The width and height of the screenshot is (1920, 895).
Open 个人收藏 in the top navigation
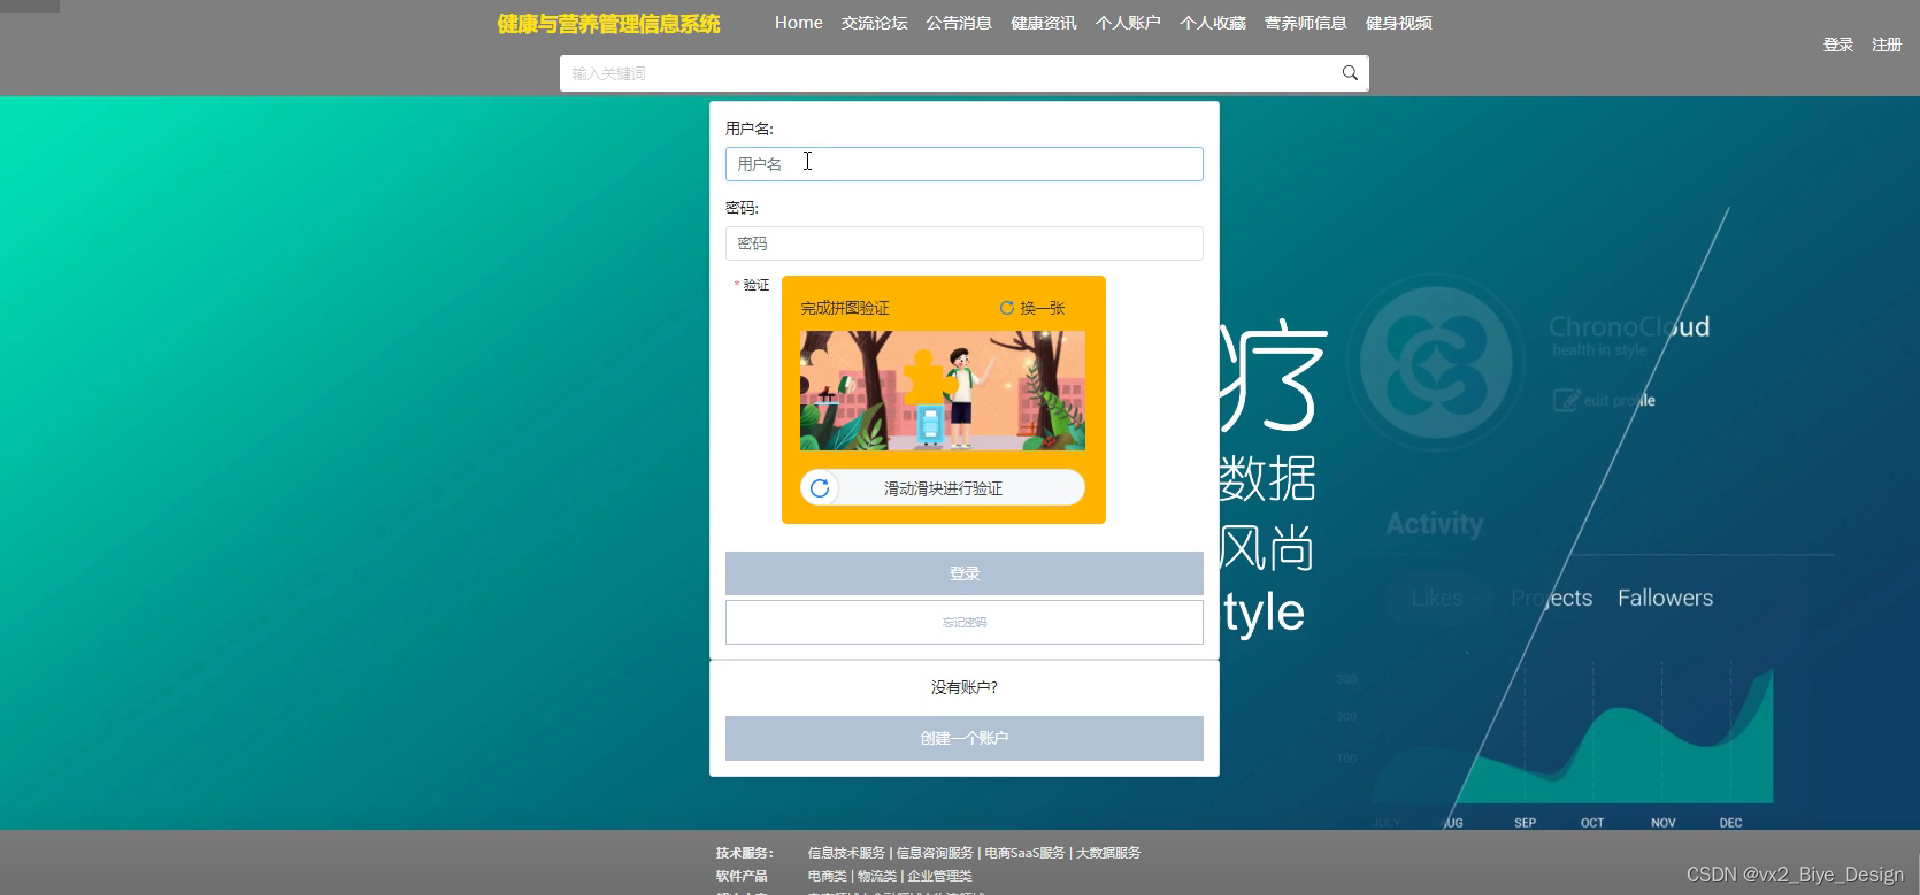coord(1213,22)
